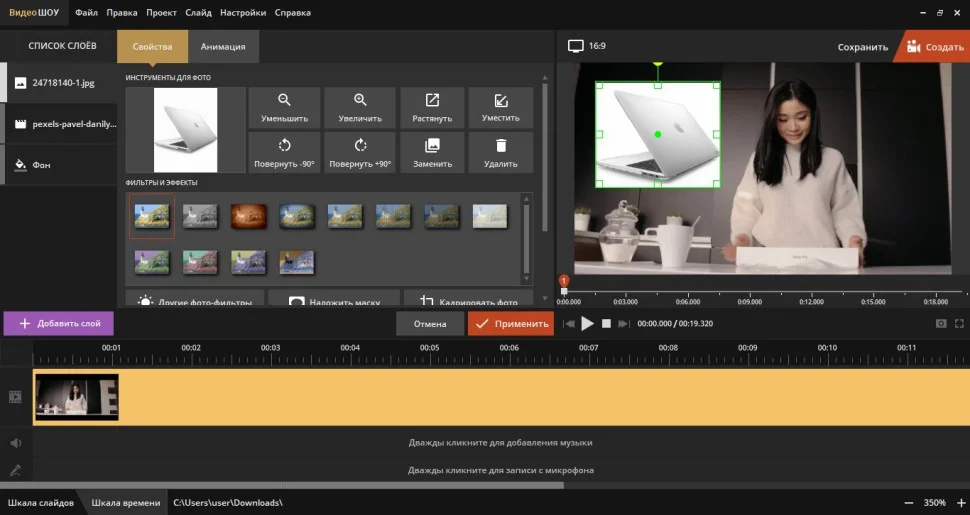Rotate photo with Повернуть +90°
The width and height of the screenshot is (970, 515).
click(x=360, y=152)
